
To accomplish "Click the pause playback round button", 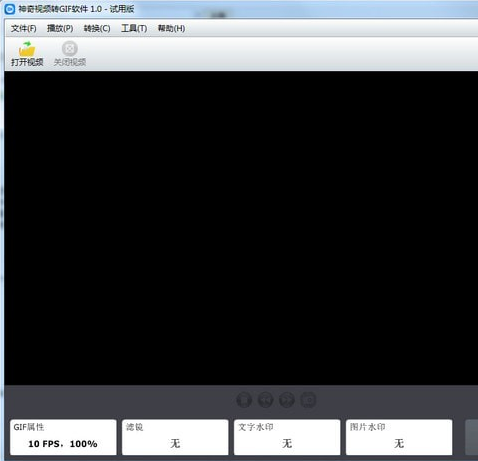I will pyautogui.click(x=244, y=399).
